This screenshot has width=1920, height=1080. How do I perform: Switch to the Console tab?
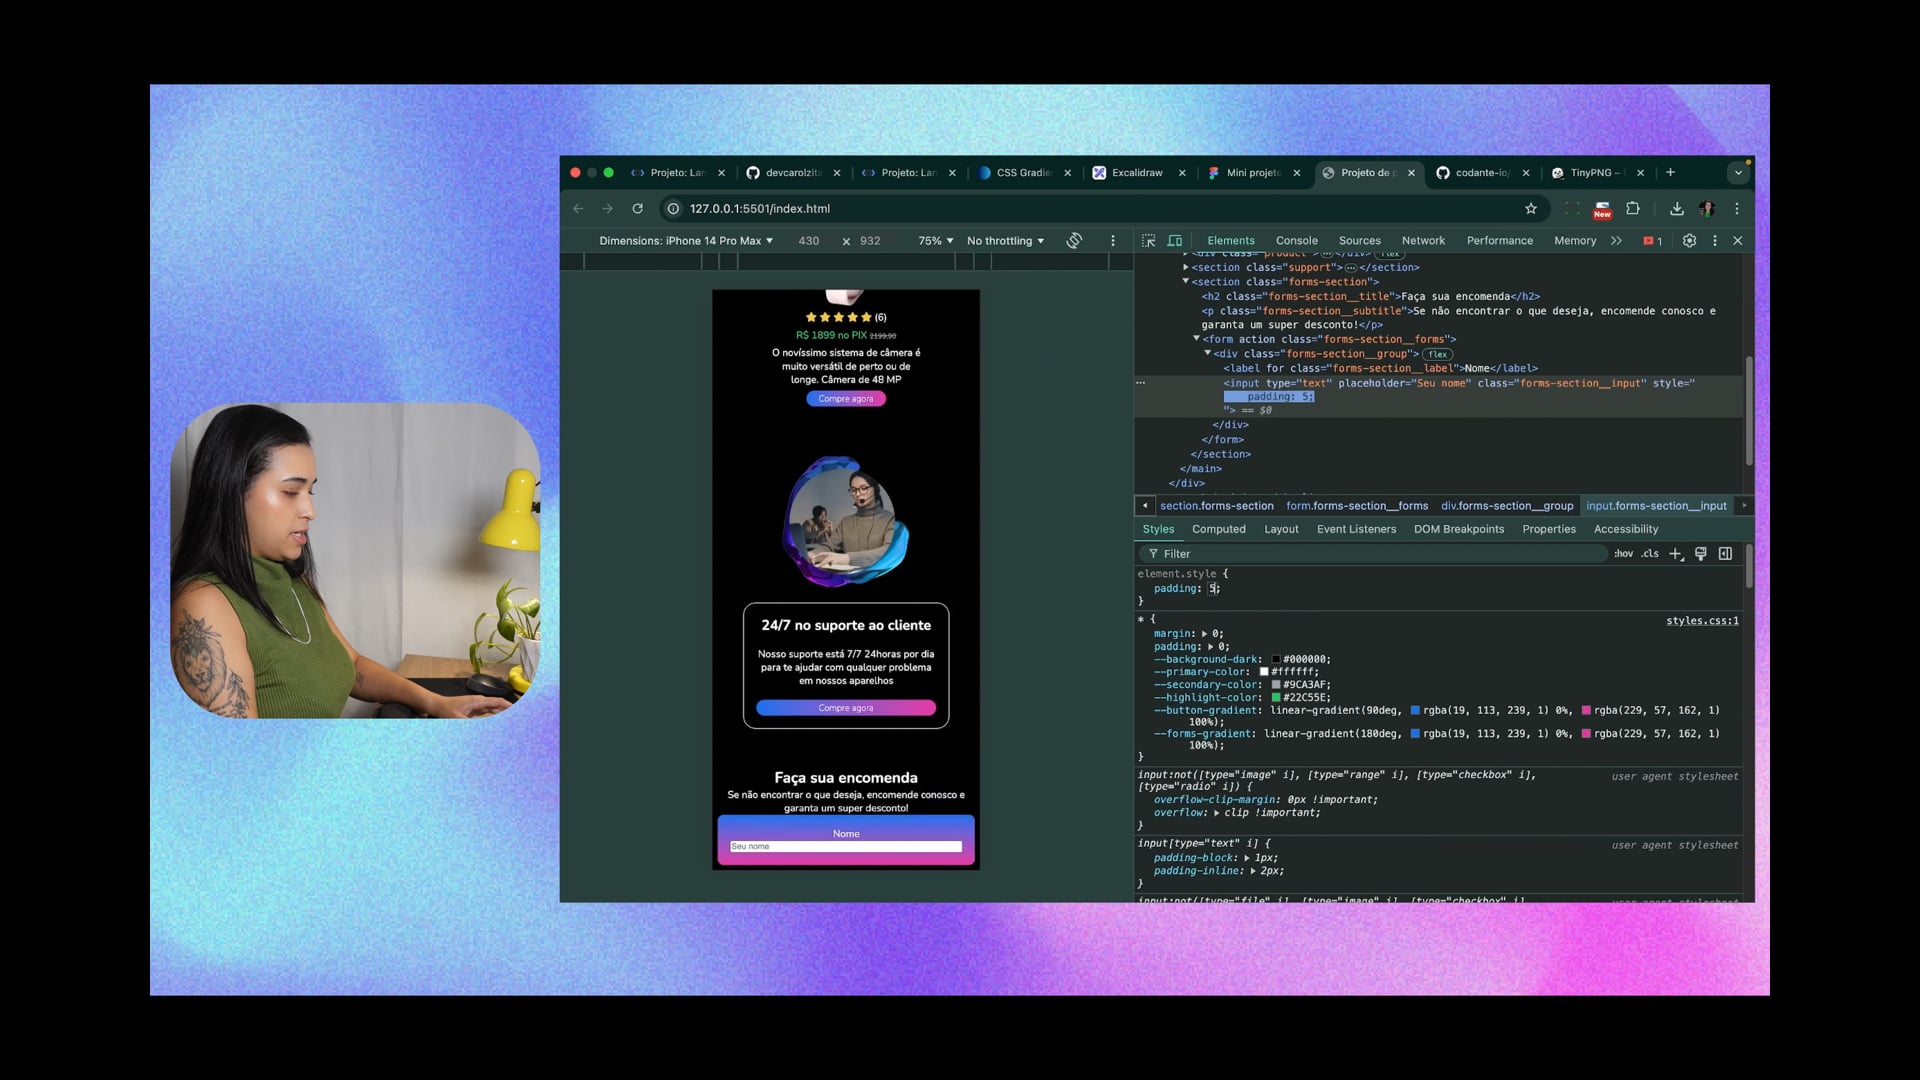[1296, 241]
